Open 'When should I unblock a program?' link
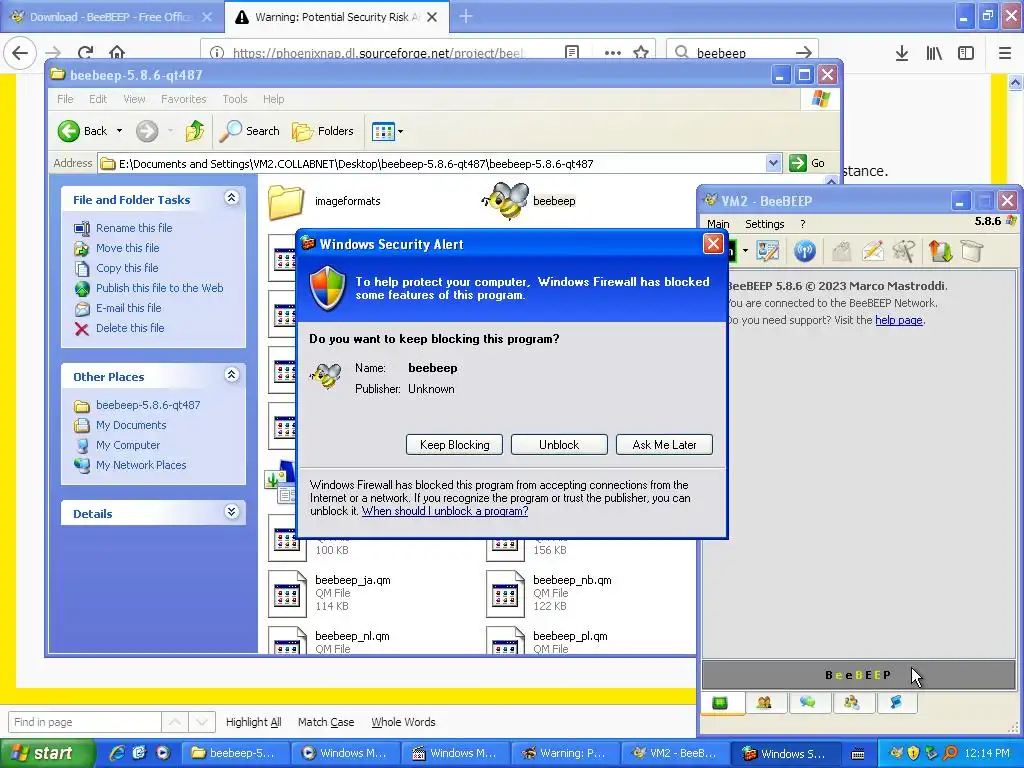Viewport: 1024px width, 768px height. (x=445, y=511)
